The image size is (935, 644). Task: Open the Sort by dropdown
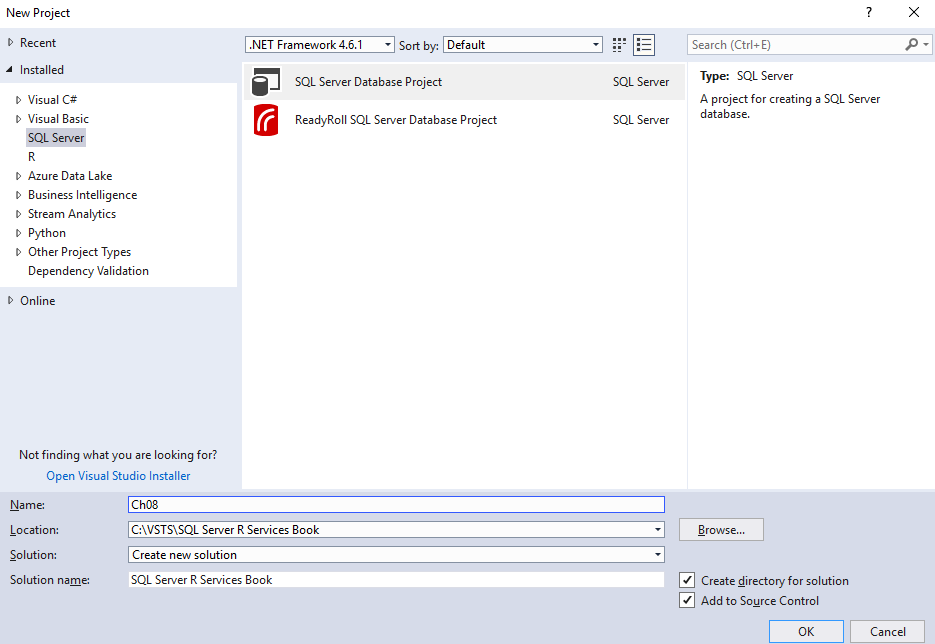tap(522, 45)
